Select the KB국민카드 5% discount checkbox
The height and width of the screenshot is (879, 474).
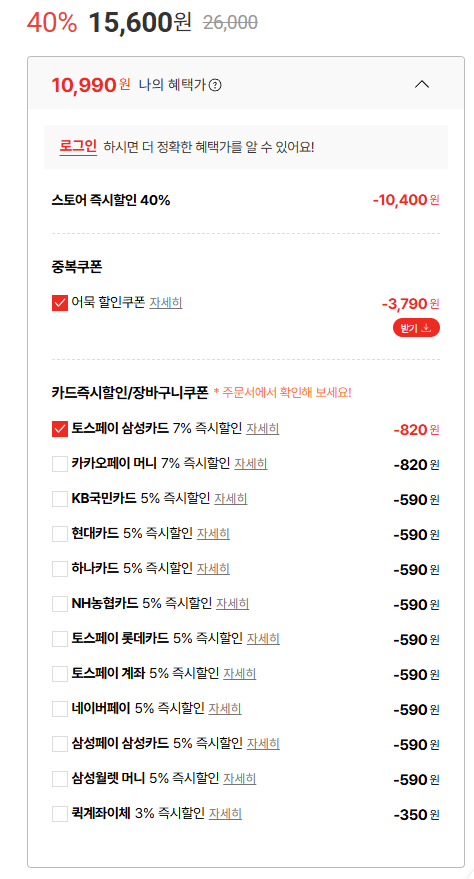(60, 498)
